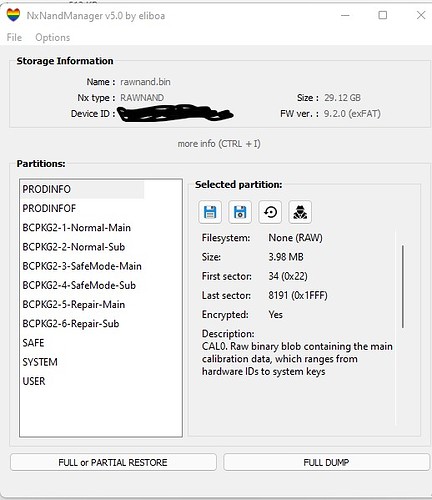Click the Encrypted Yes value
The width and height of the screenshot is (432, 500).
point(276,315)
